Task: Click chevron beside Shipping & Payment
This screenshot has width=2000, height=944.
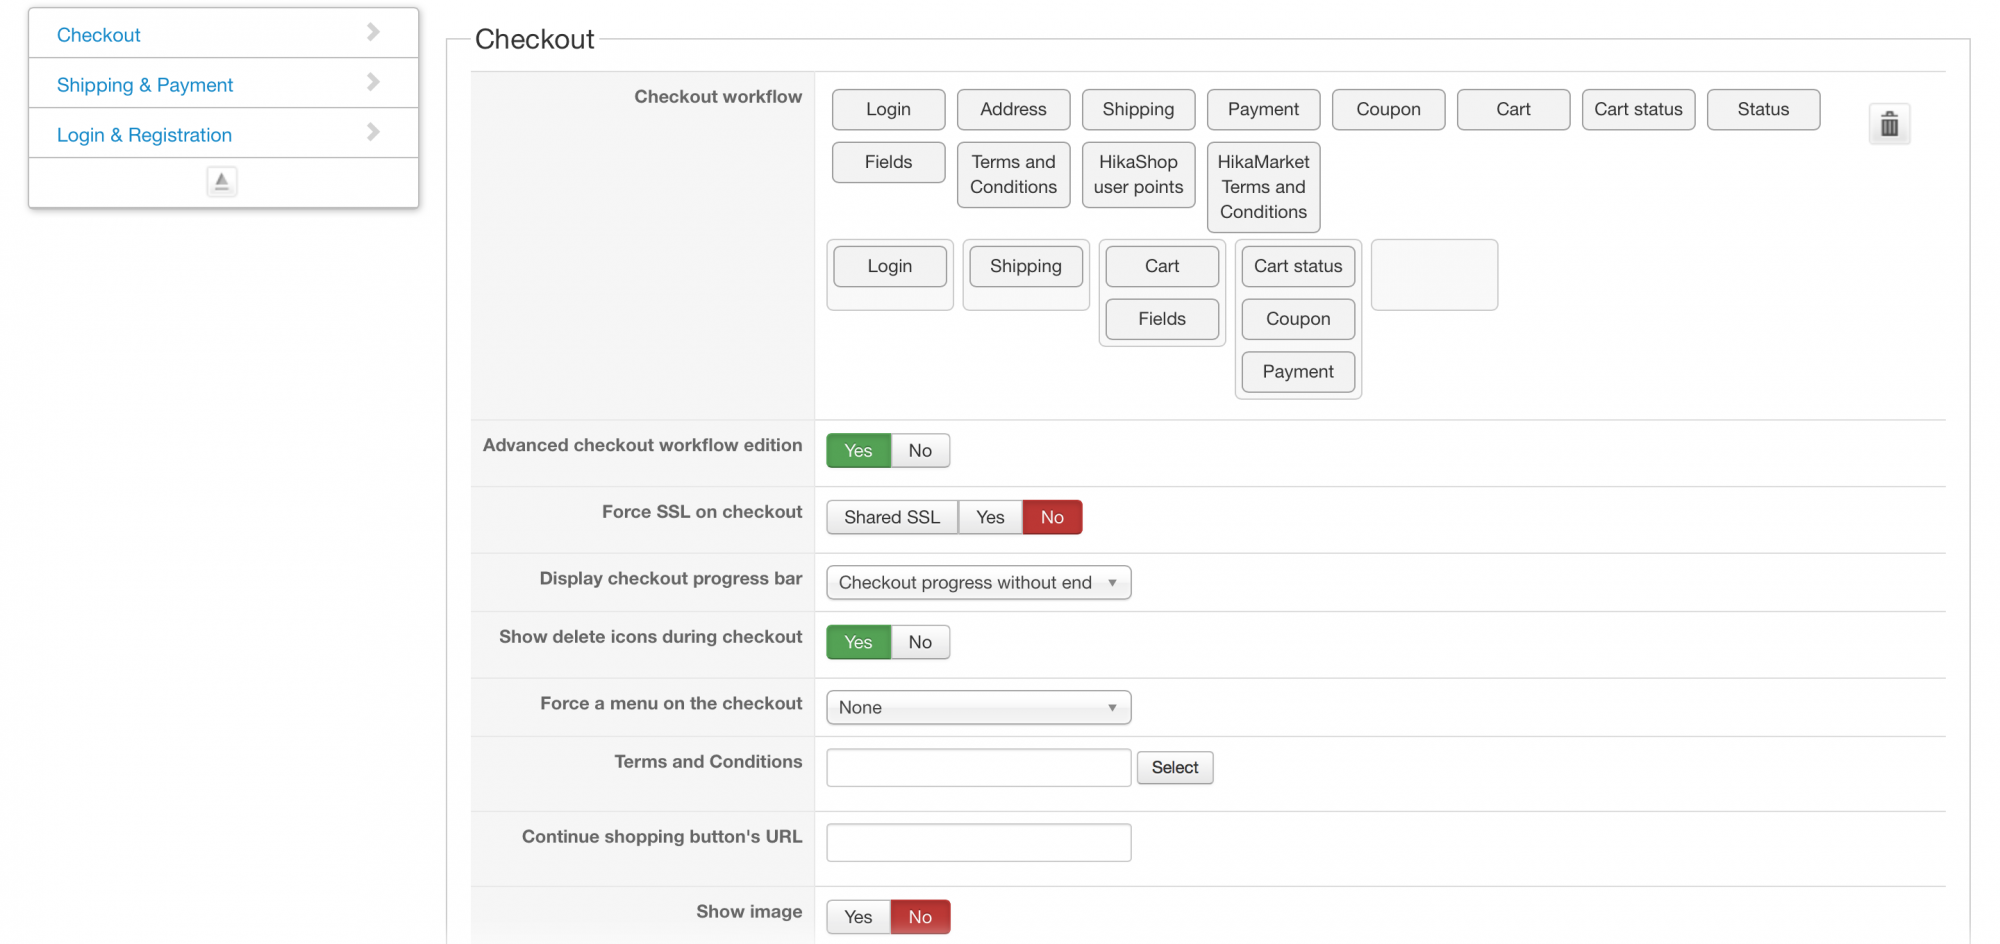Action: pyautogui.click(x=373, y=82)
